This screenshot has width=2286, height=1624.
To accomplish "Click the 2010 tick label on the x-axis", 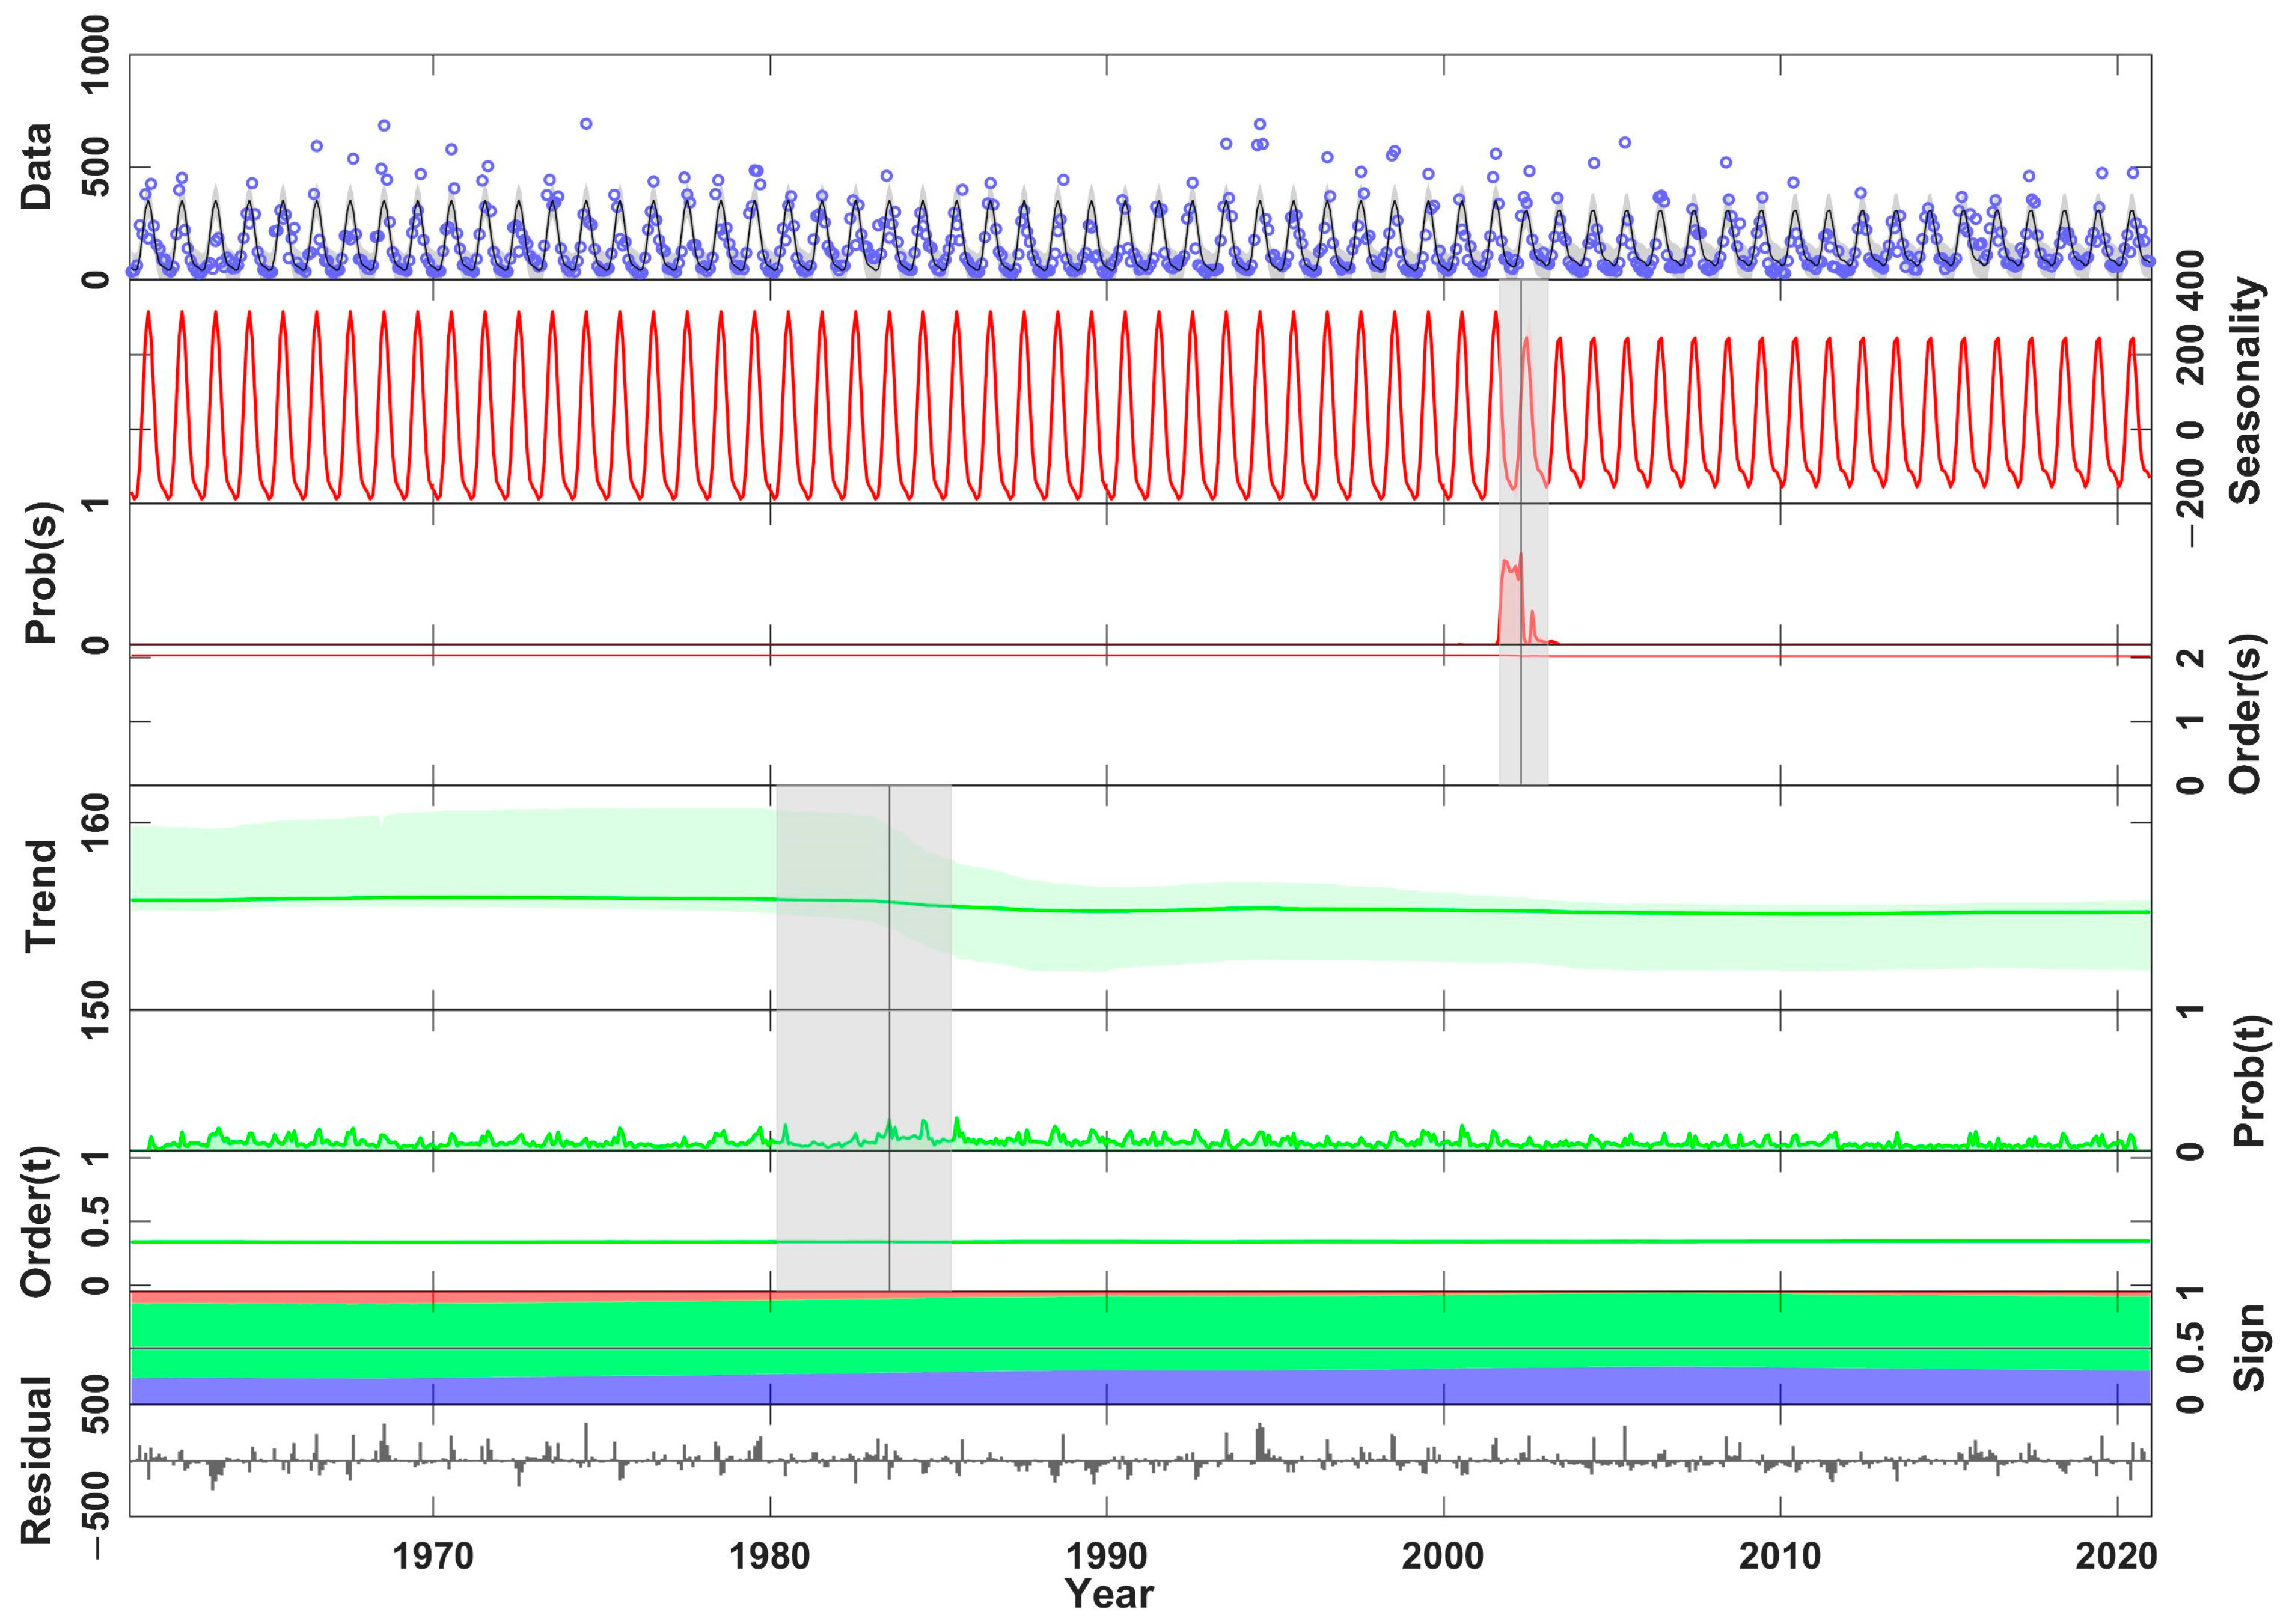I will [x=1781, y=1556].
